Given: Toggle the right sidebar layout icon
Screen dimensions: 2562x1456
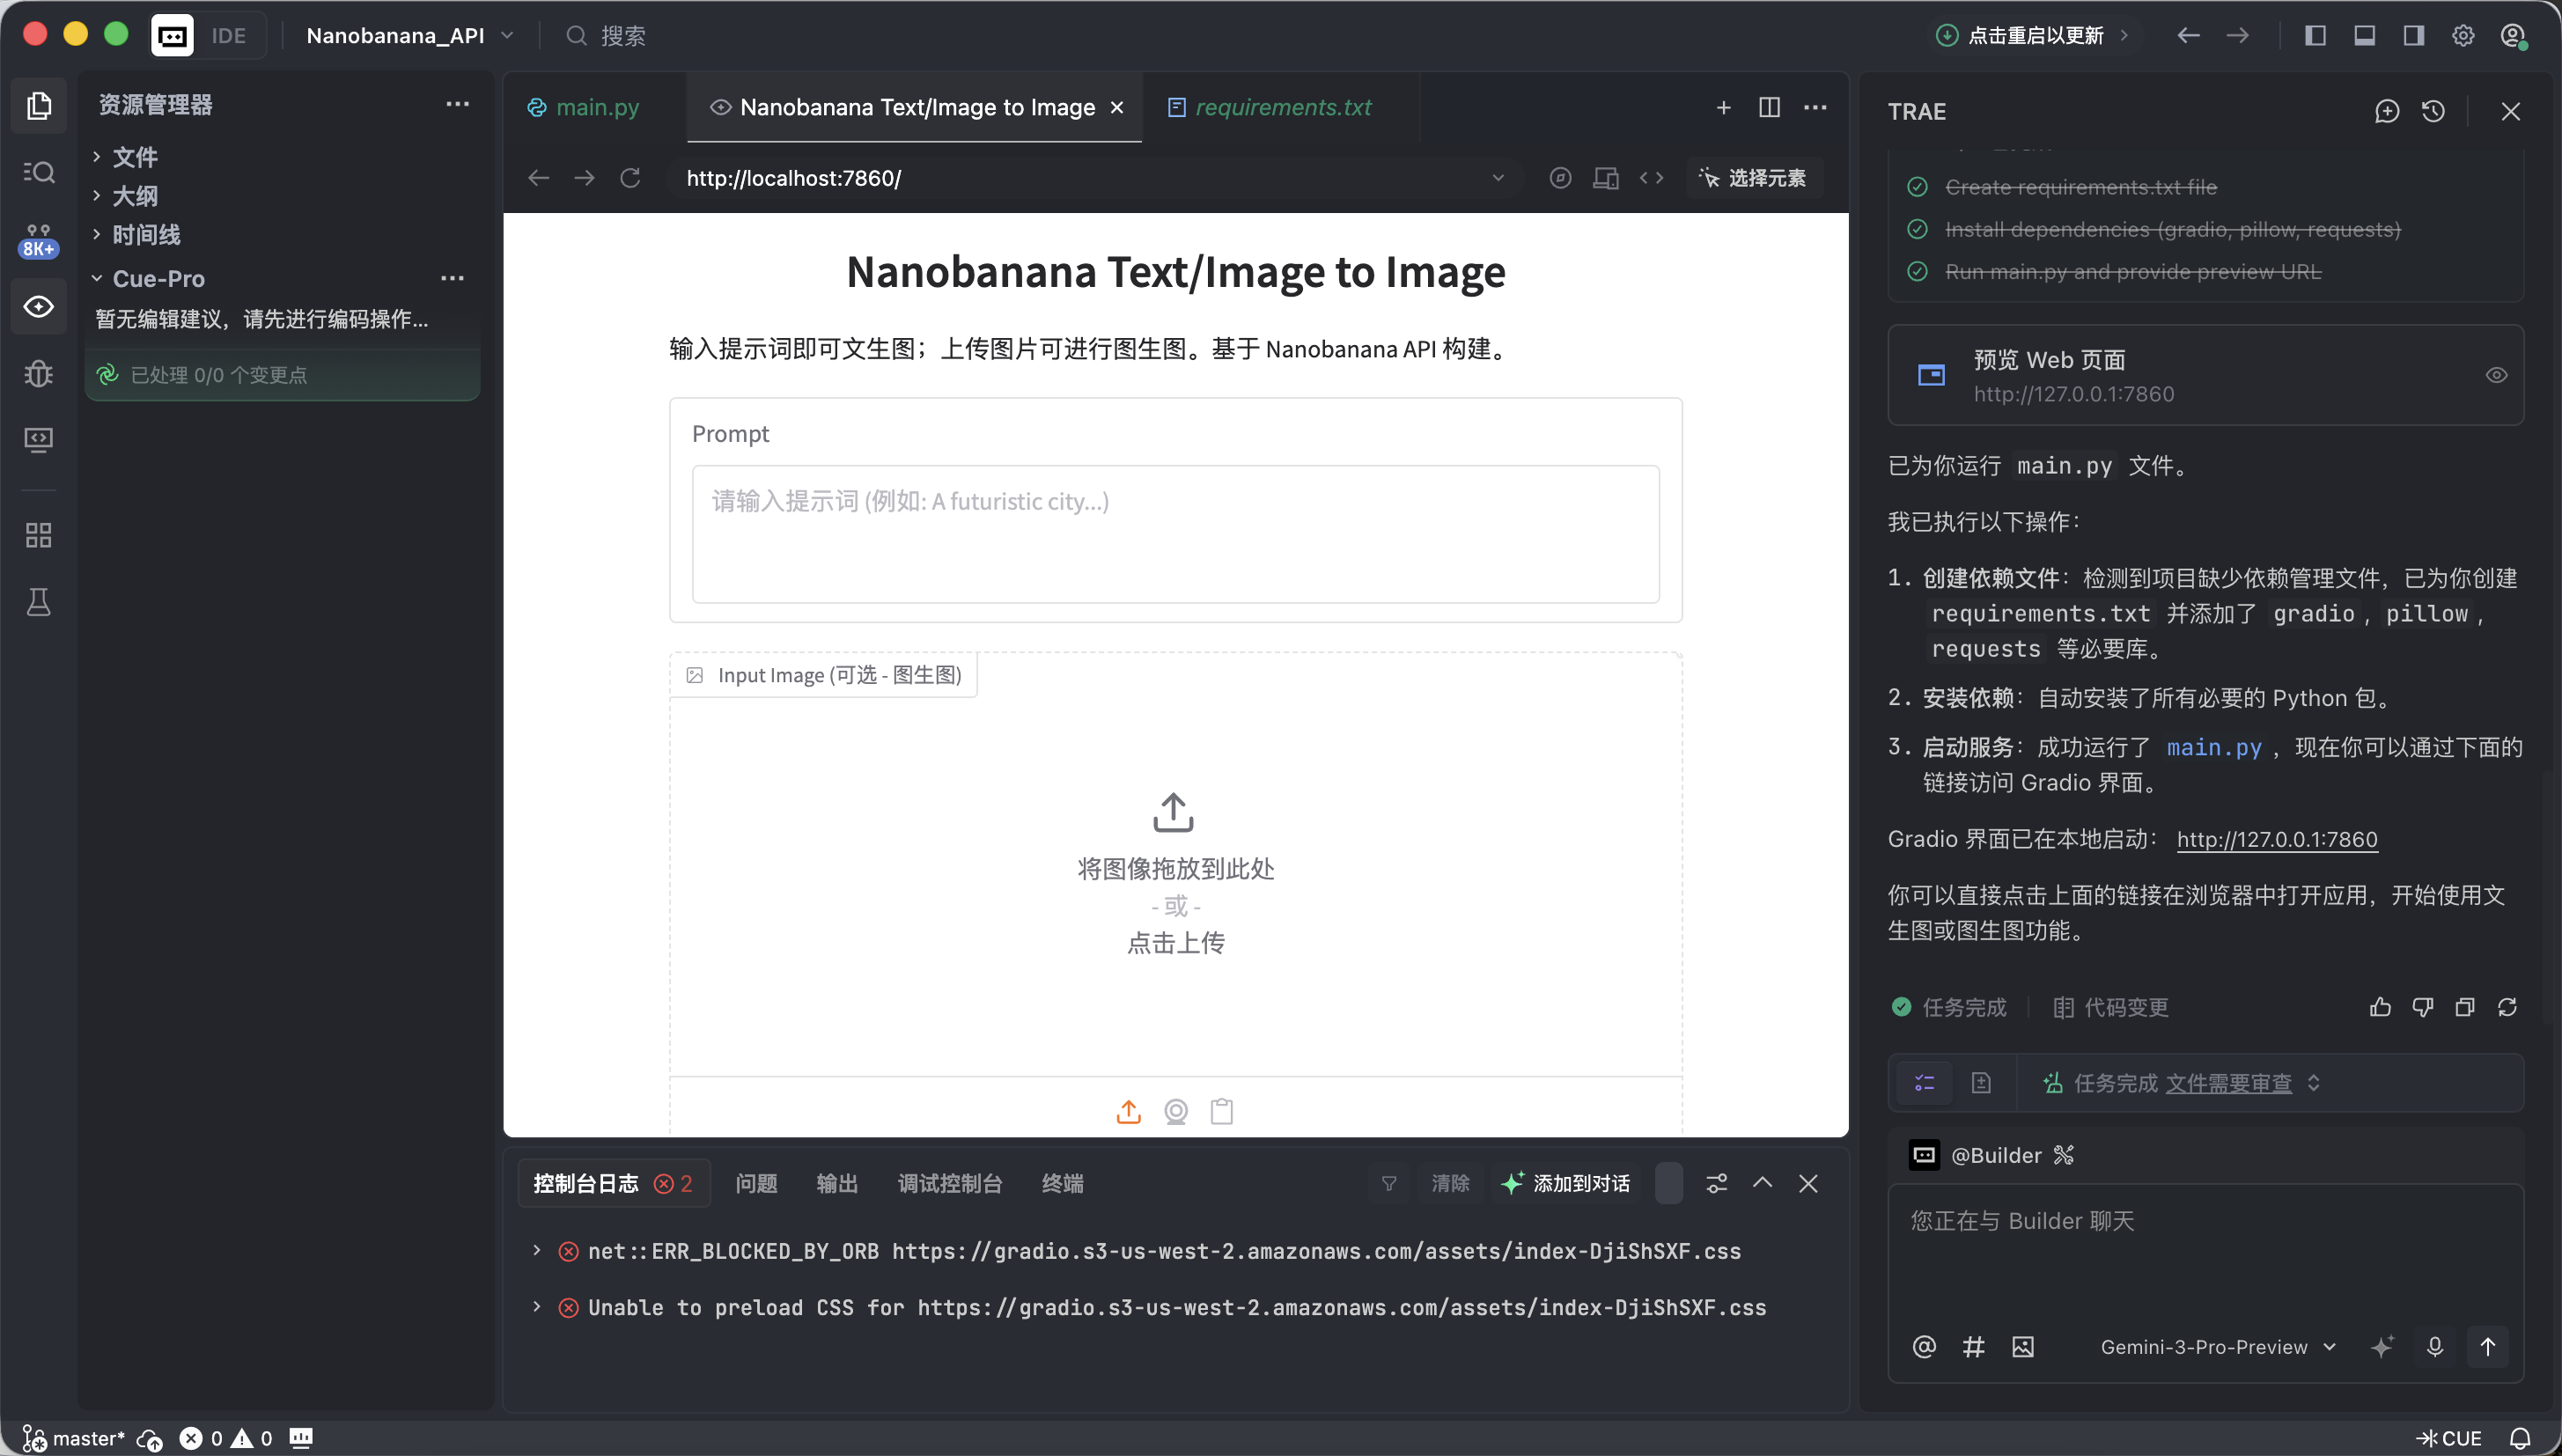Looking at the screenshot, I should (2413, 36).
